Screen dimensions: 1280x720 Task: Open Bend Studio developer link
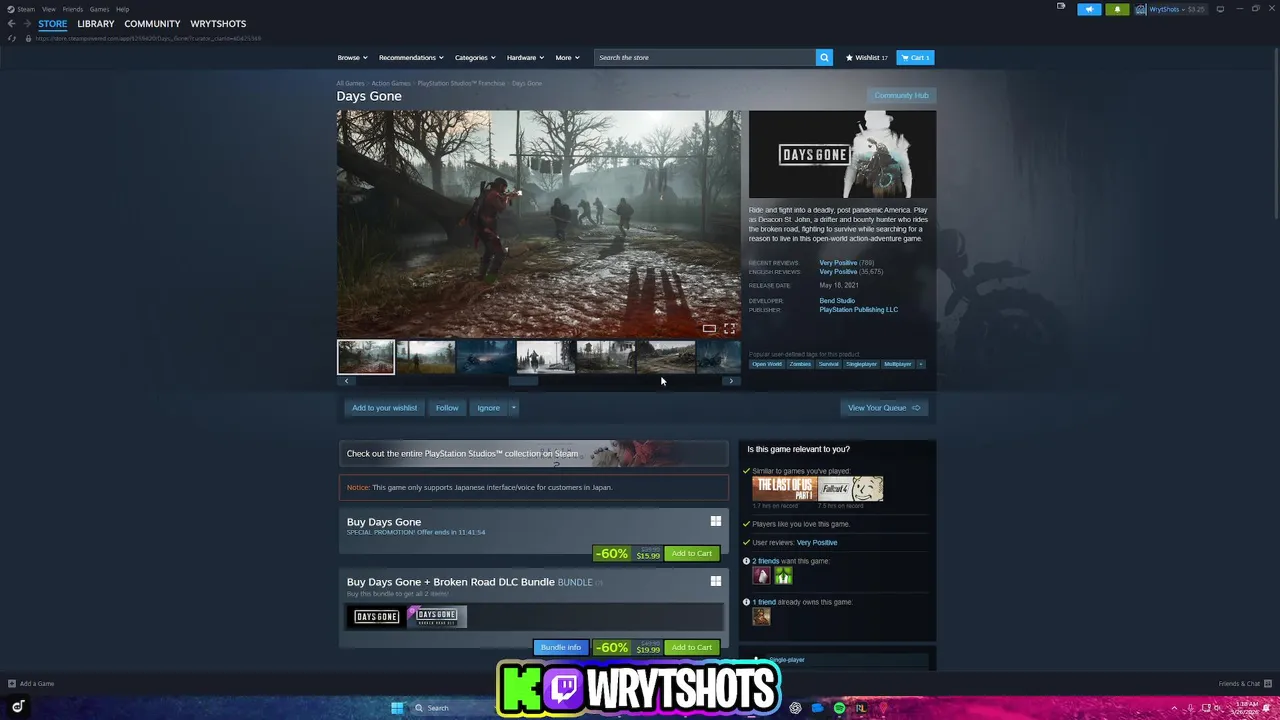(837, 301)
